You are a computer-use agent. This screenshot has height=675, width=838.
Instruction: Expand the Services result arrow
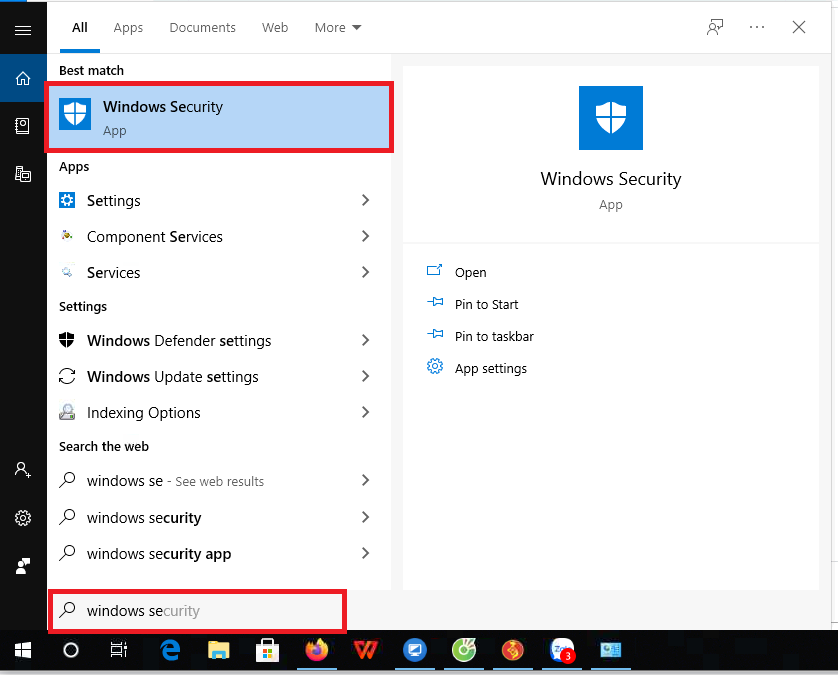(366, 272)
